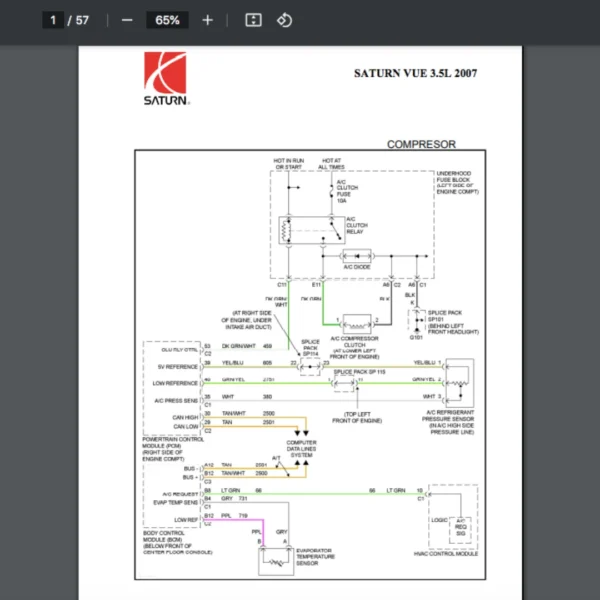Click the 65% zoom level field
Screen dimensions: 600x600
[x=167, y=20]
